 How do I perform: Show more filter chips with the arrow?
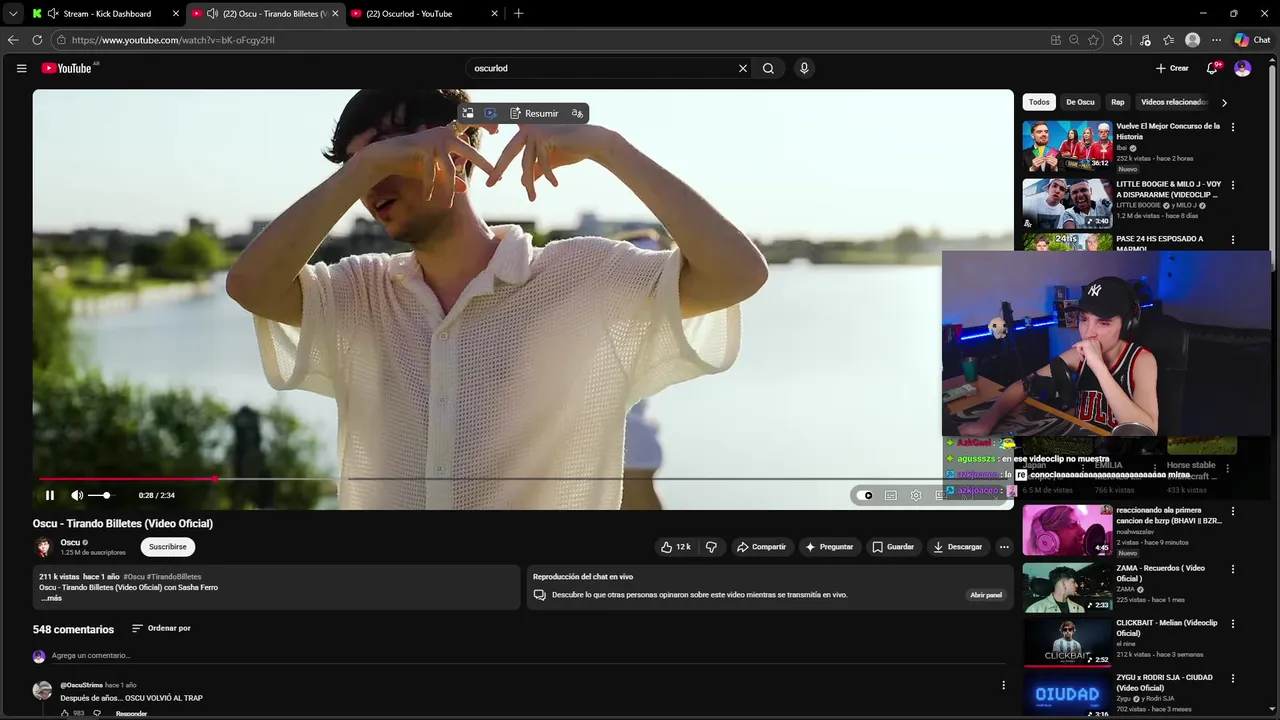coord(1224,102)
